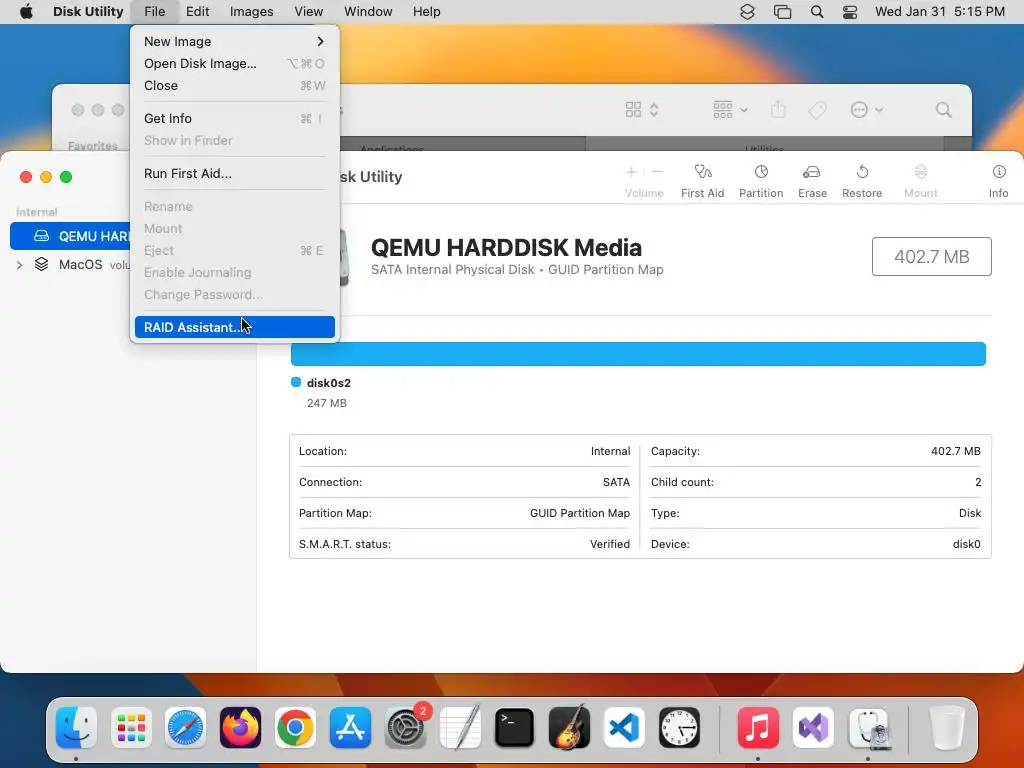
Task: Open the View menu
Action: (308, 12)
